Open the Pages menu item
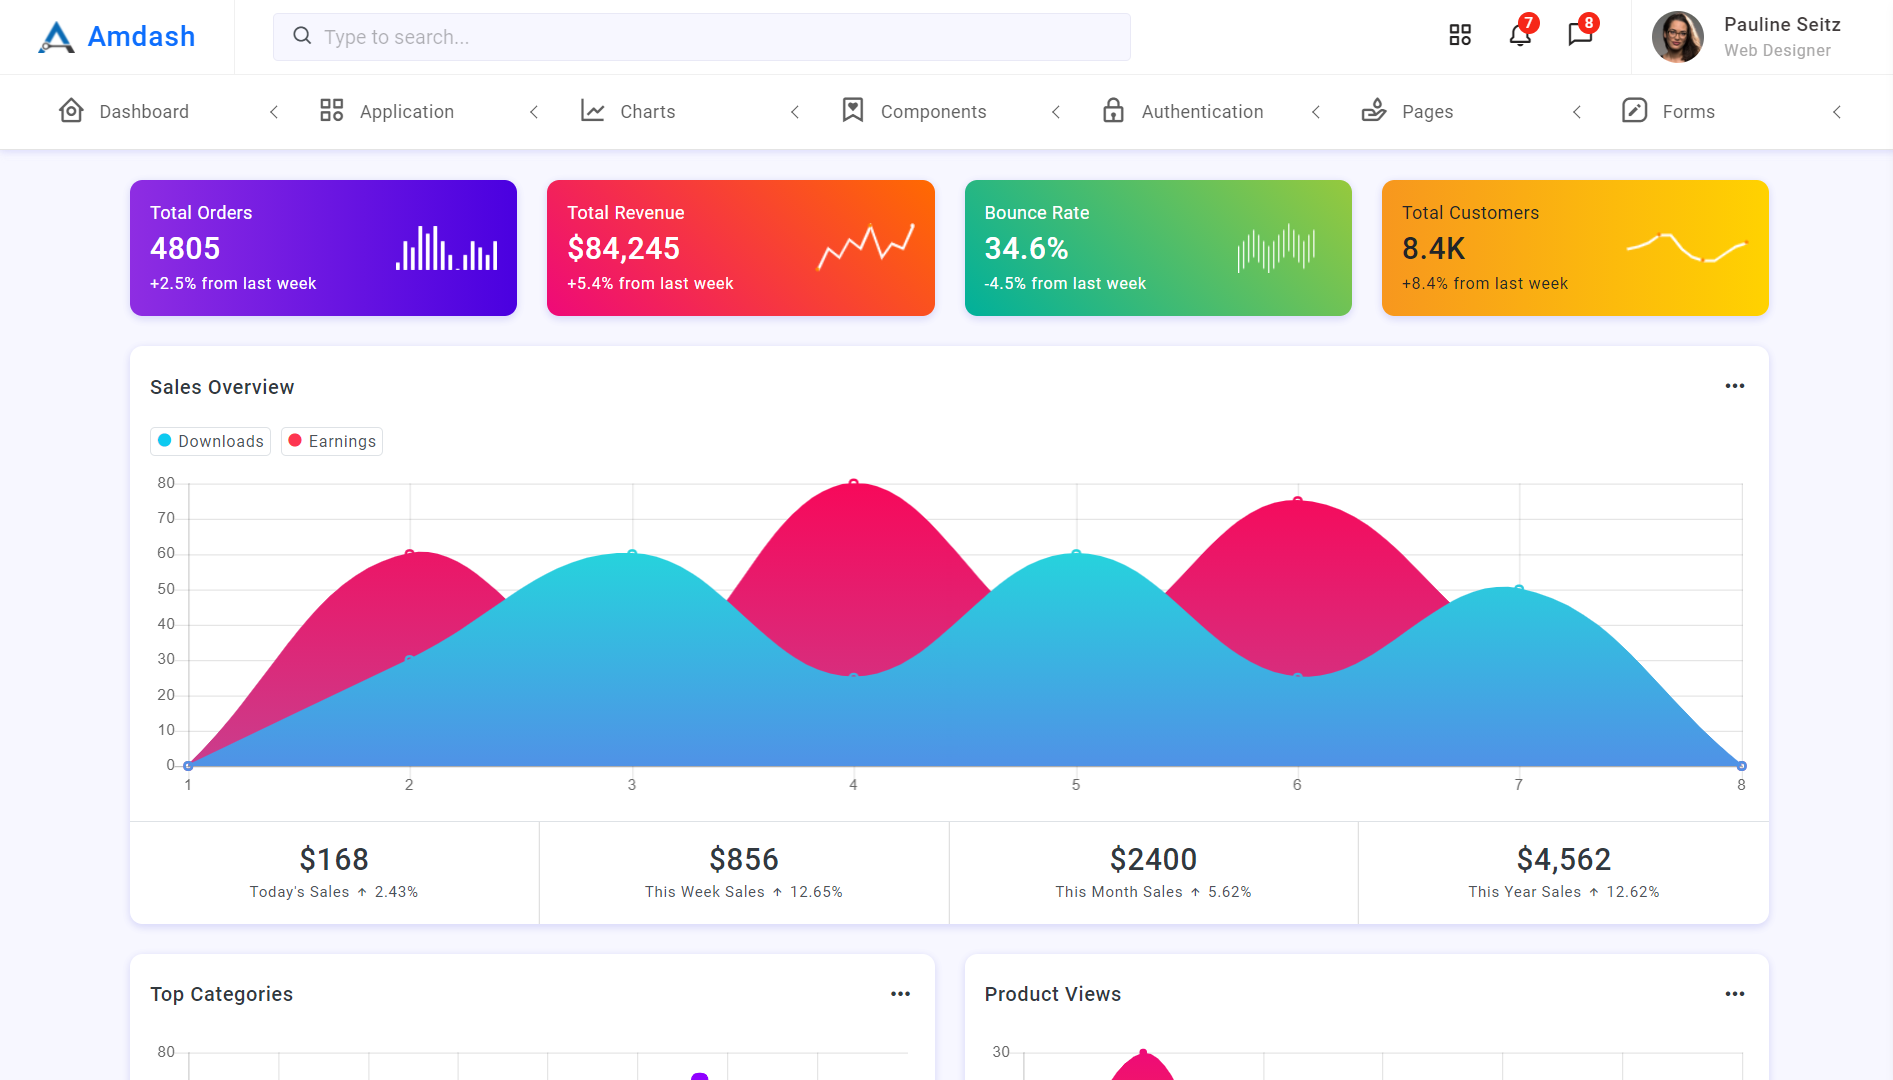1893x1080 pixels. (1427, 112)
